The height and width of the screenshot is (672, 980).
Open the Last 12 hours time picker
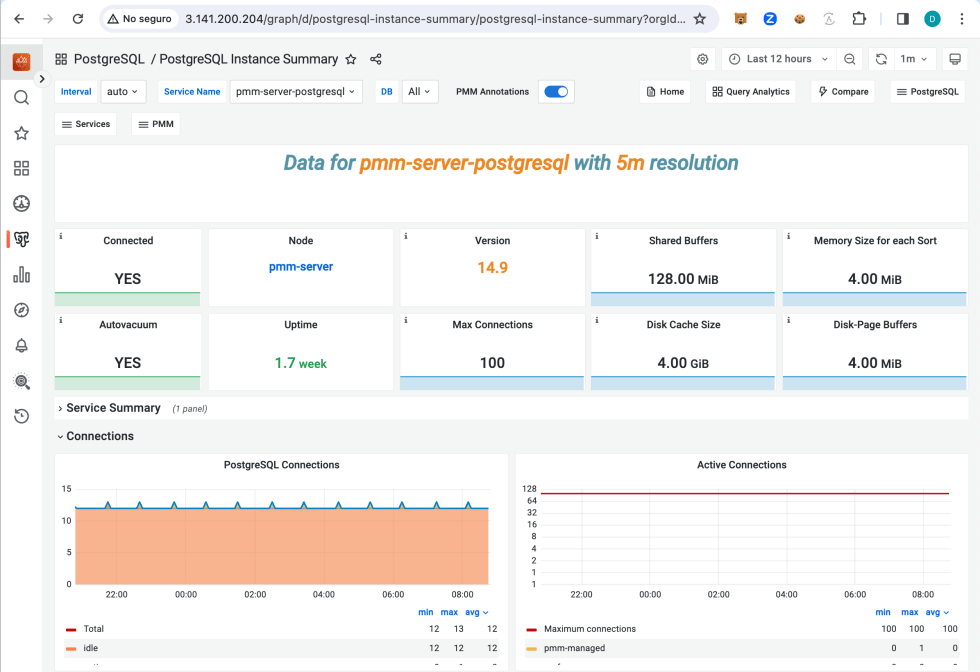(x=779, y=59)
